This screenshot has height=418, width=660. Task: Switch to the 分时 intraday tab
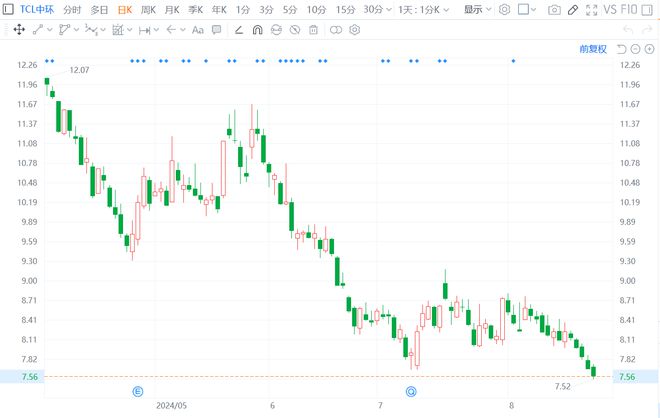(x=72, y=10)
